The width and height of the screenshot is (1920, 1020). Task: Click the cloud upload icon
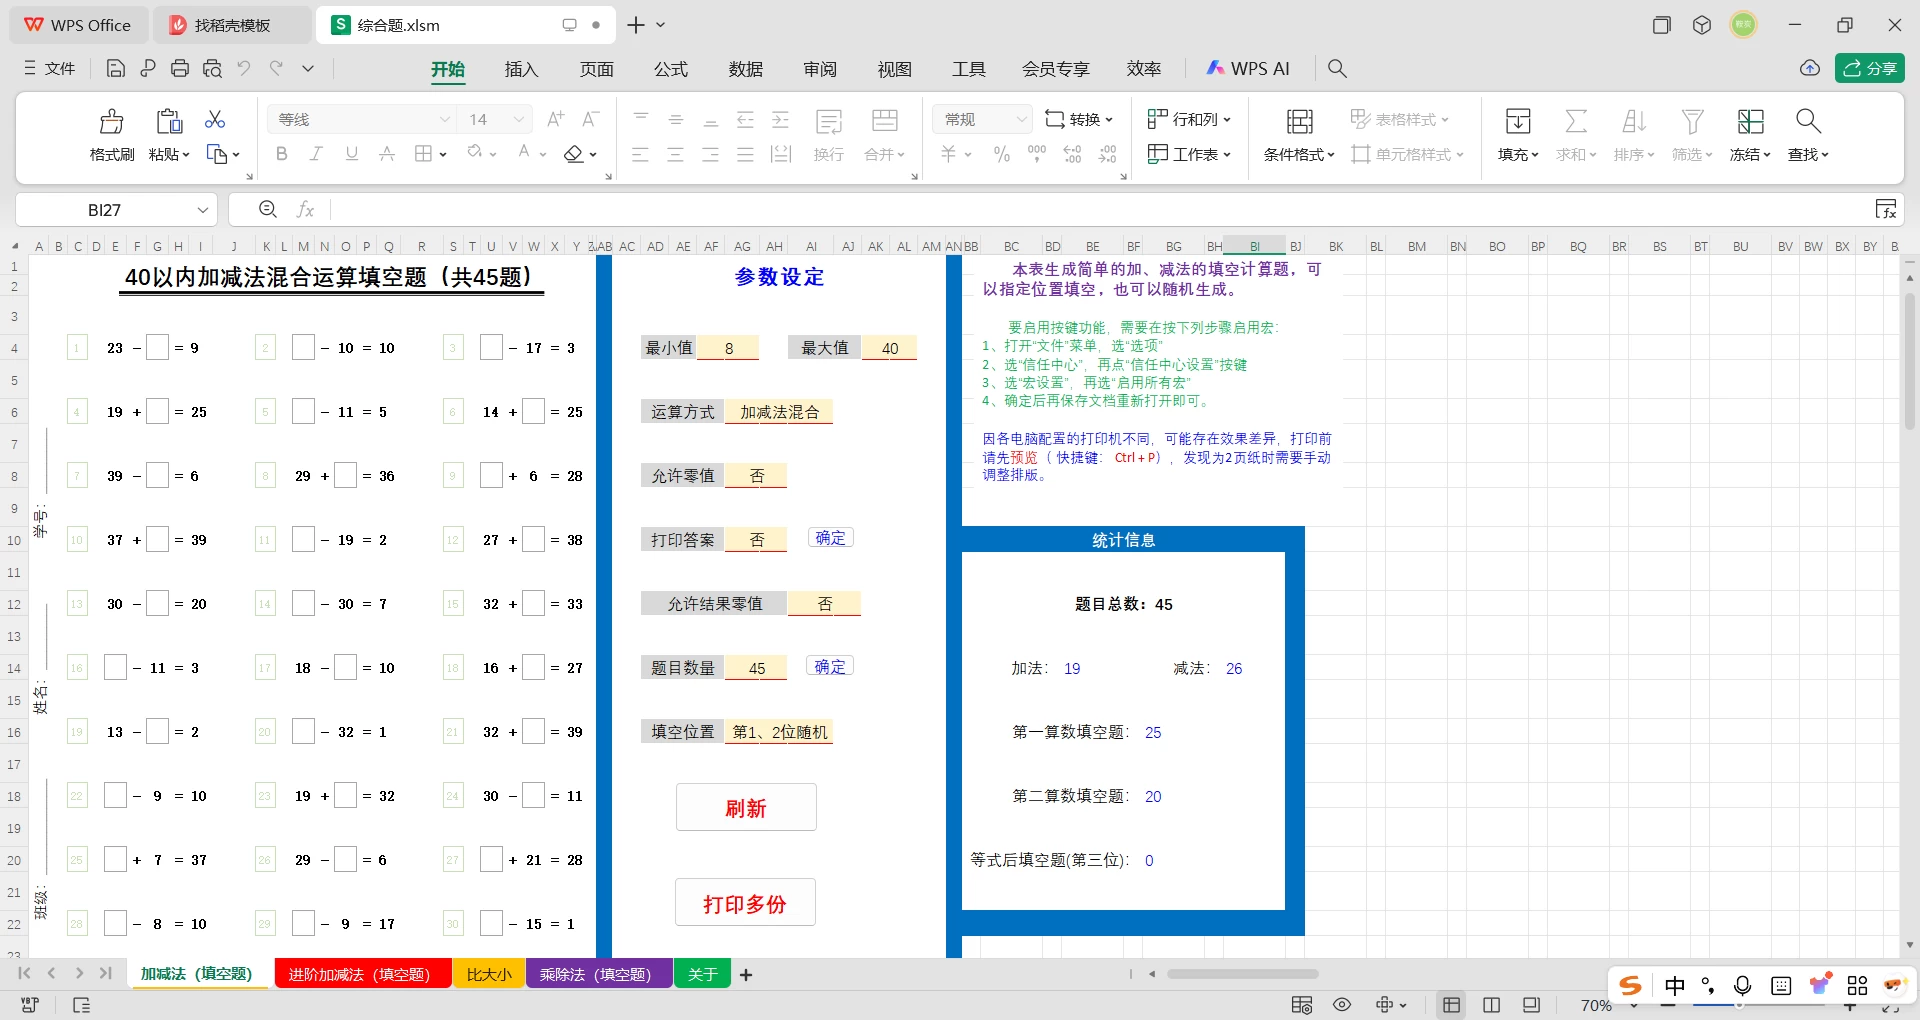tap(1810, 68)
